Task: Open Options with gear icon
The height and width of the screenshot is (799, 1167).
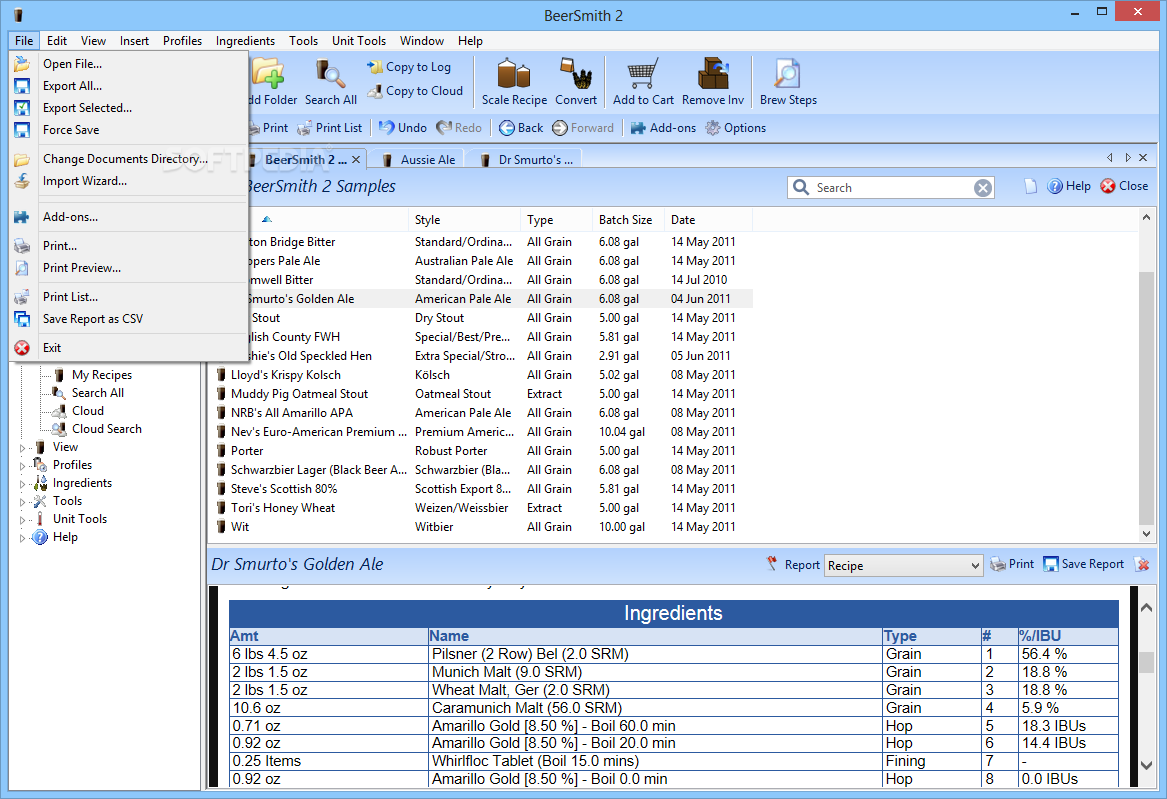Action: tap(735, 128)
